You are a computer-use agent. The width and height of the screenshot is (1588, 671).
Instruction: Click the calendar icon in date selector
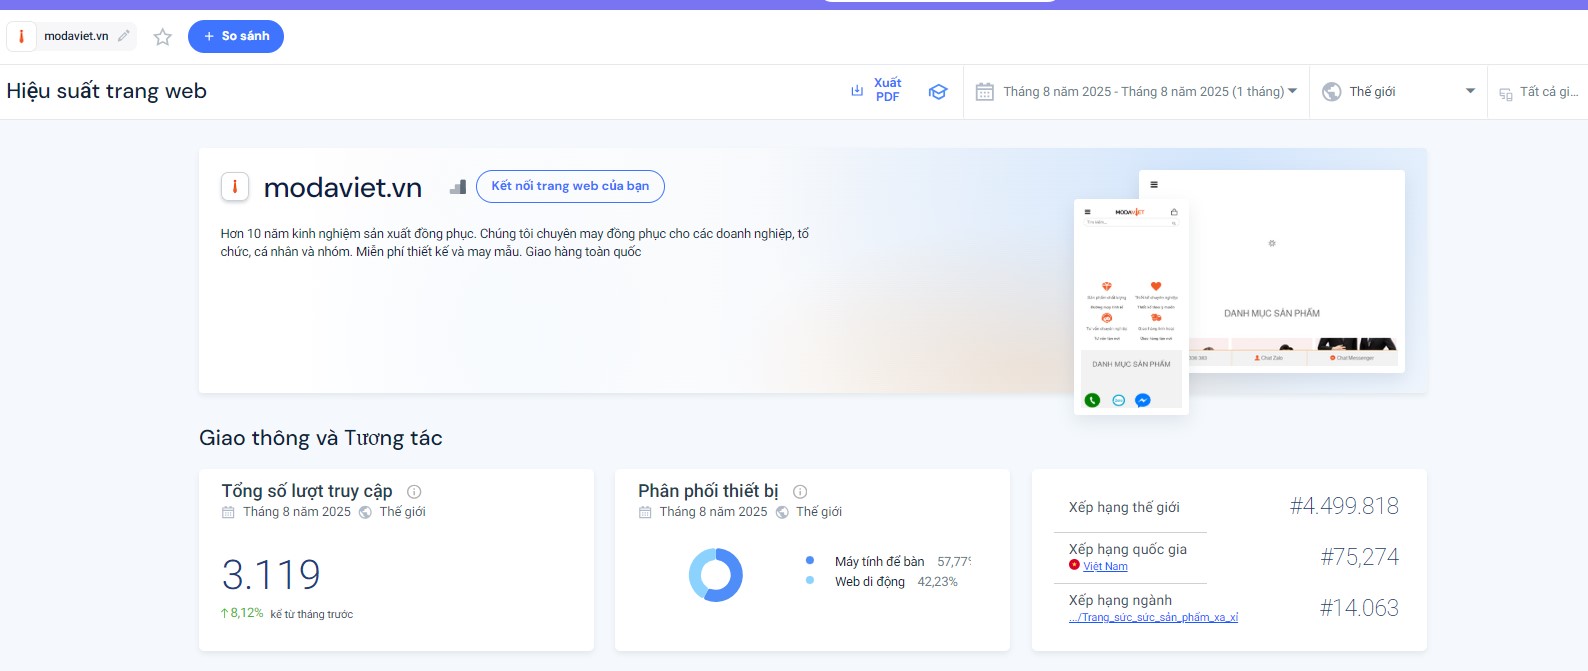(x=984, y=92)
